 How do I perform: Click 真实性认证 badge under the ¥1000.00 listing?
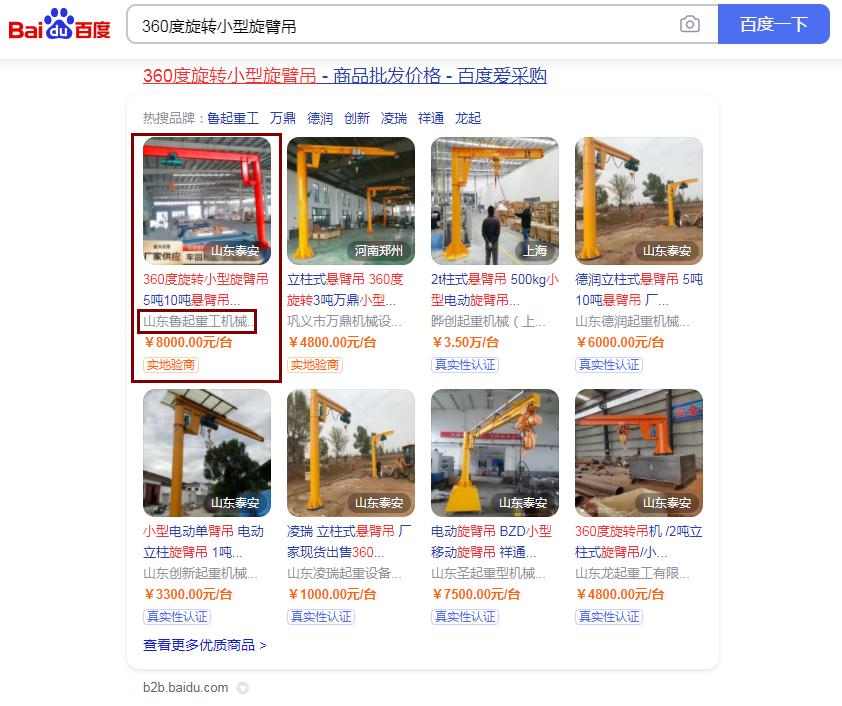[x=321, y=617]
